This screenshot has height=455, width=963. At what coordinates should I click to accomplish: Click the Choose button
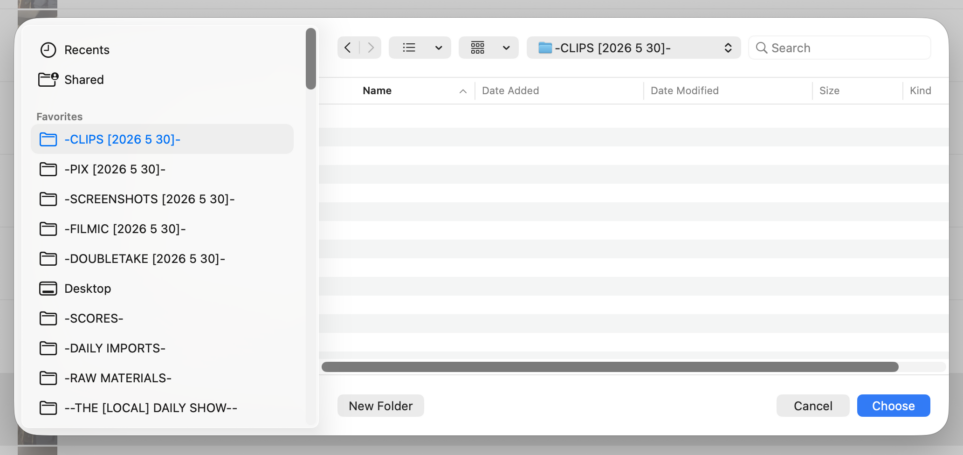(x=894, y=406)
